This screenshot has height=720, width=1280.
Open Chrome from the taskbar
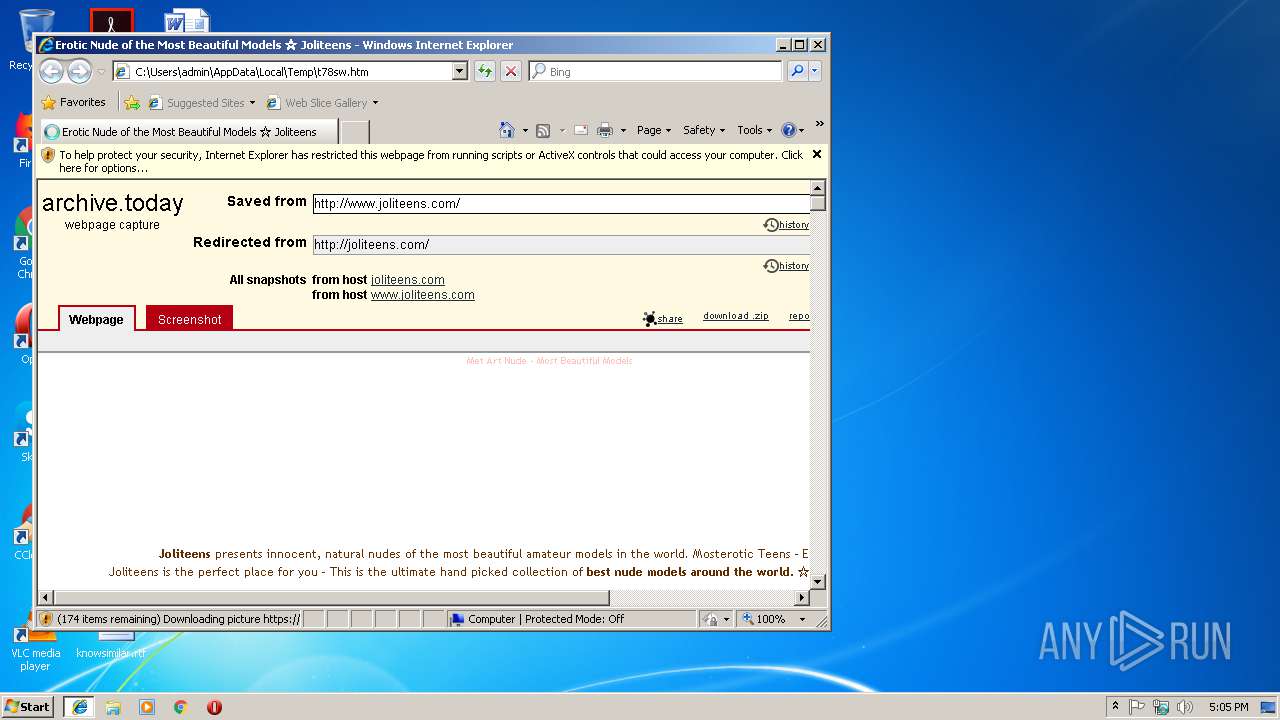181,707
